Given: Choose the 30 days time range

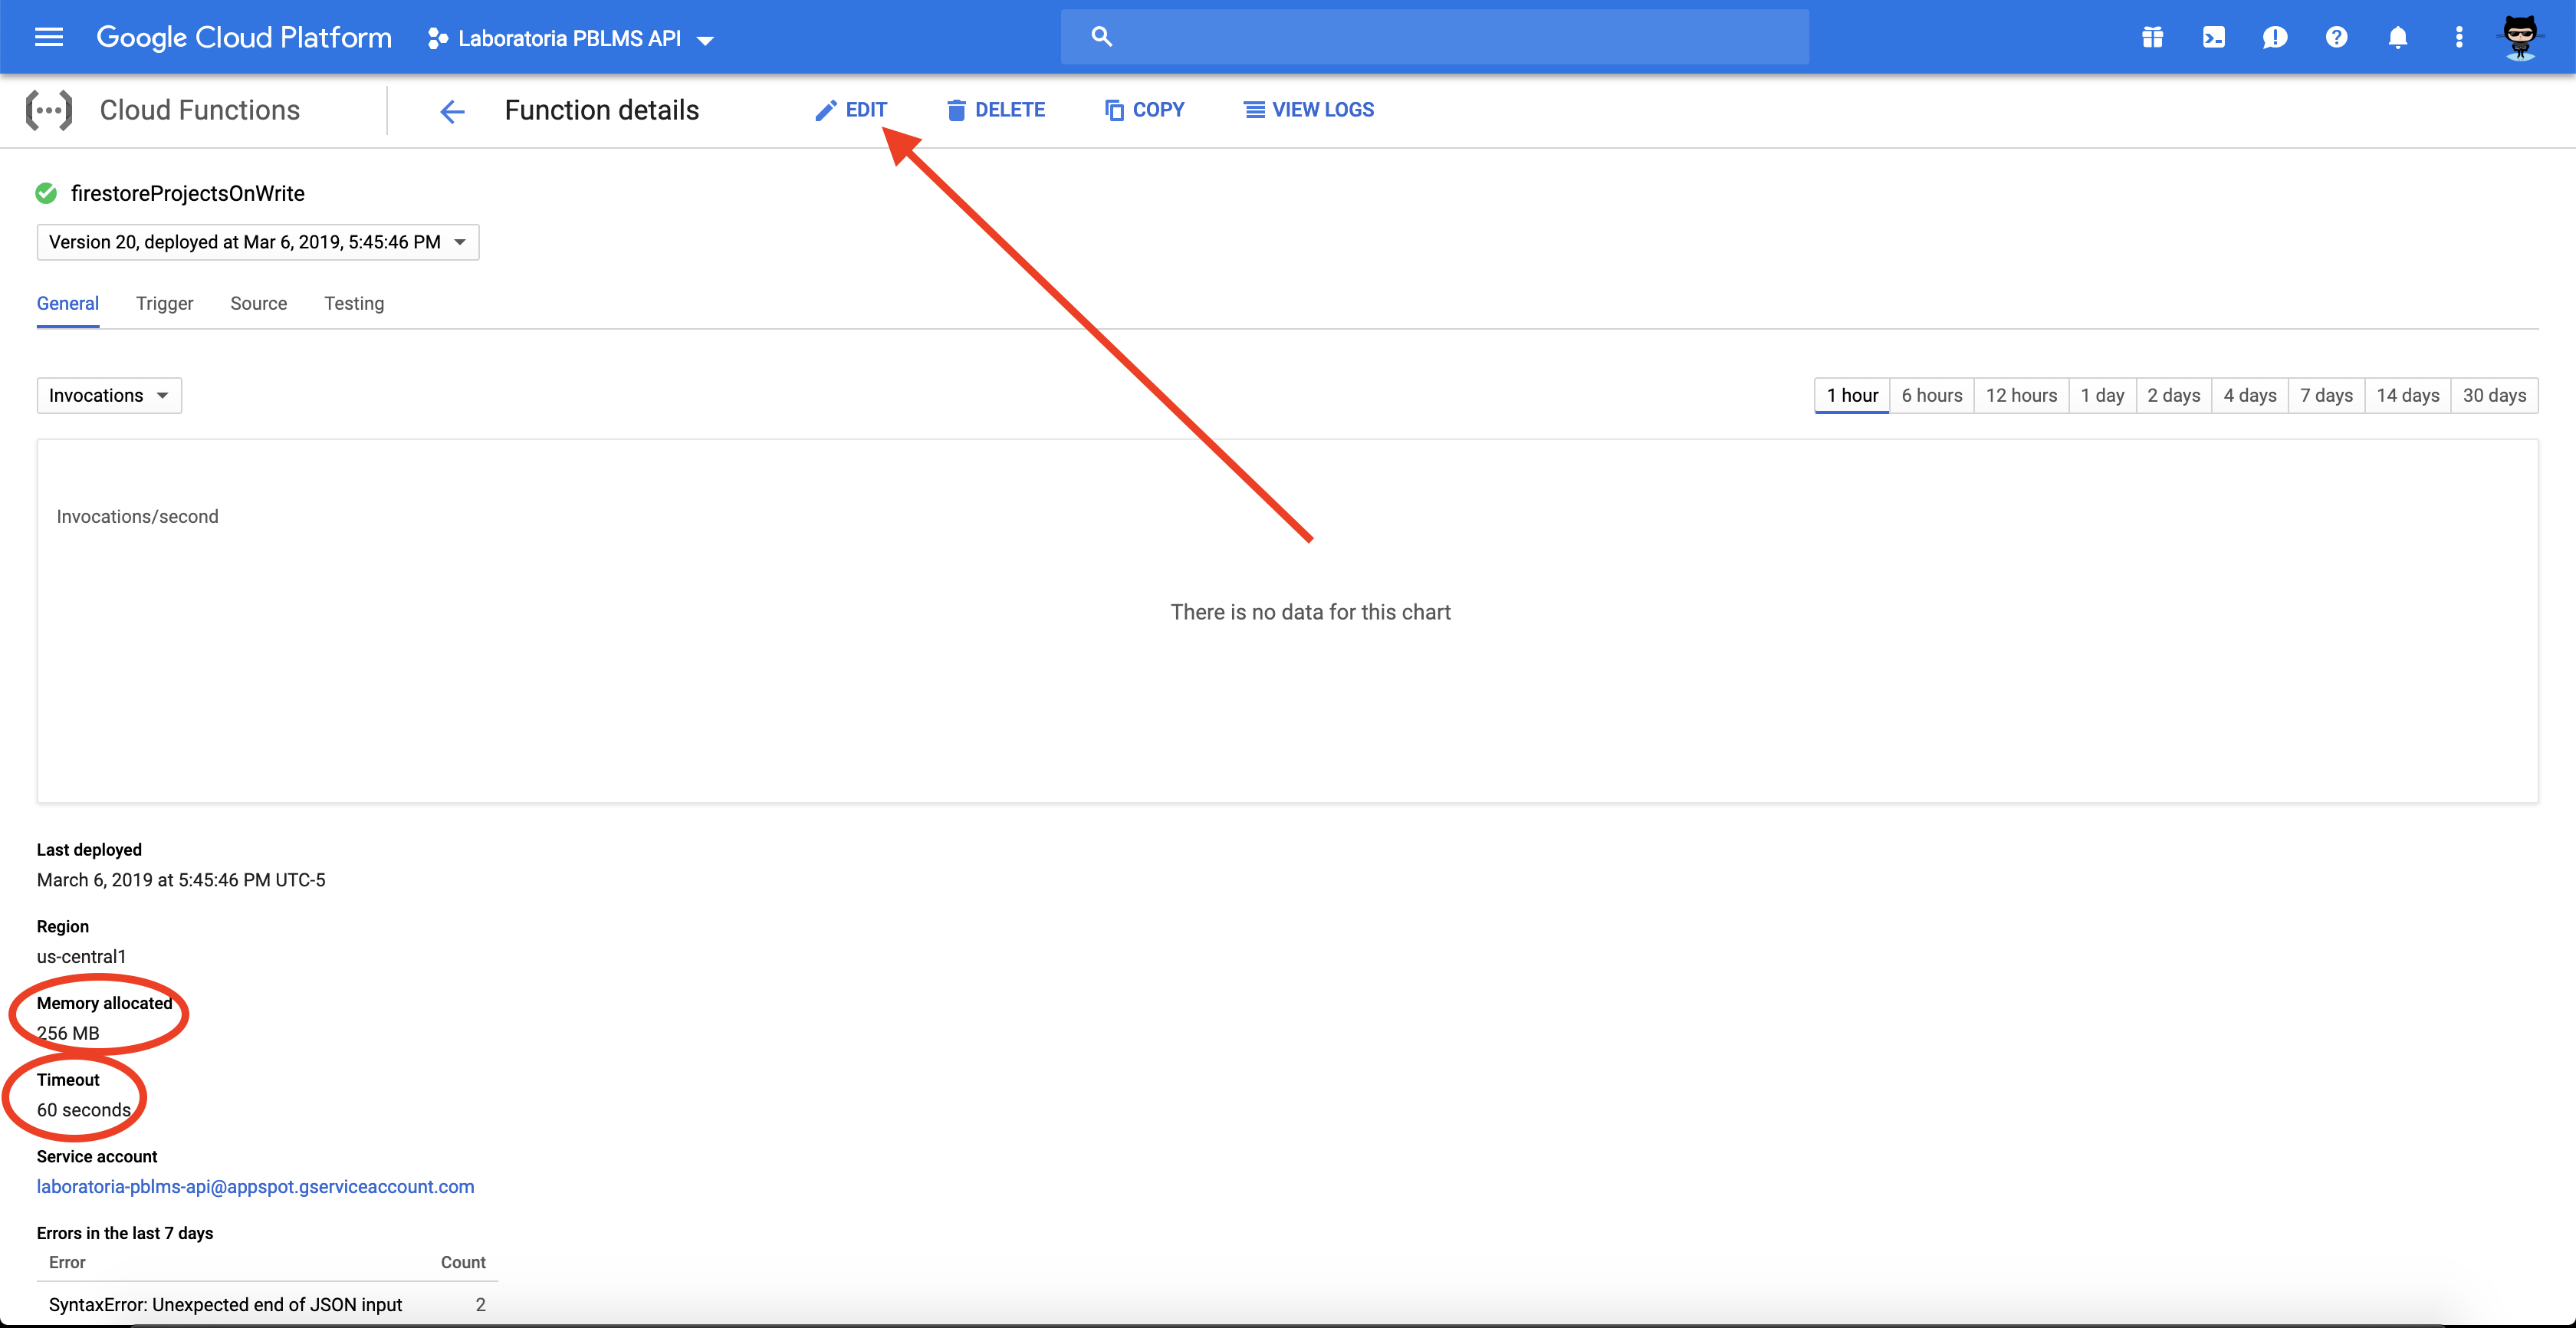Looking at the screenshot, I should click(2493, 395).
